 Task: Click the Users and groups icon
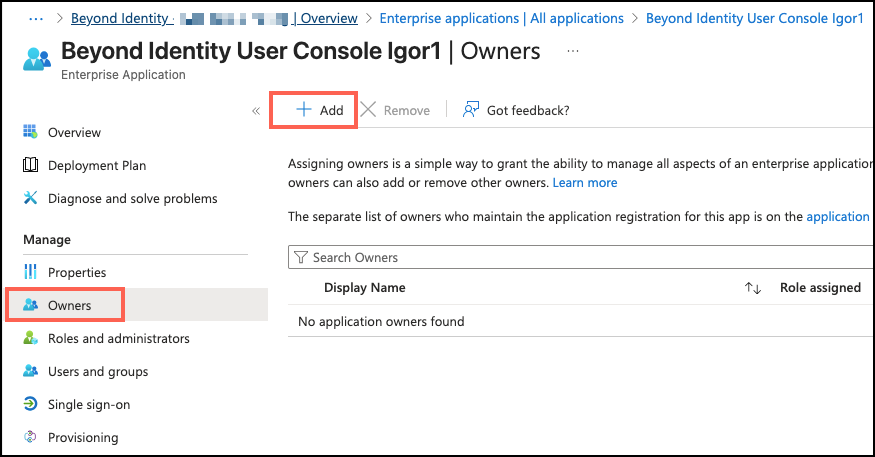30,371
